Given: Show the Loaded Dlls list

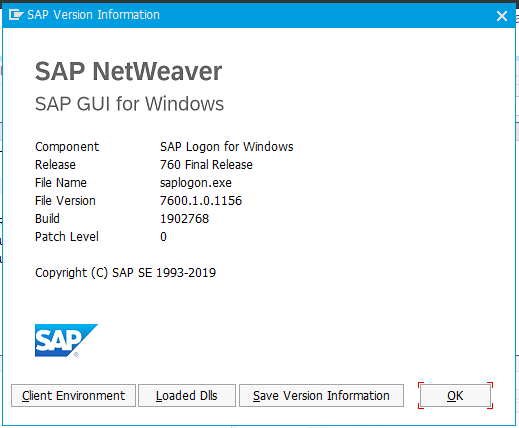Looking at the screenshot, I should pyautogui.click(x=187, y=396).
